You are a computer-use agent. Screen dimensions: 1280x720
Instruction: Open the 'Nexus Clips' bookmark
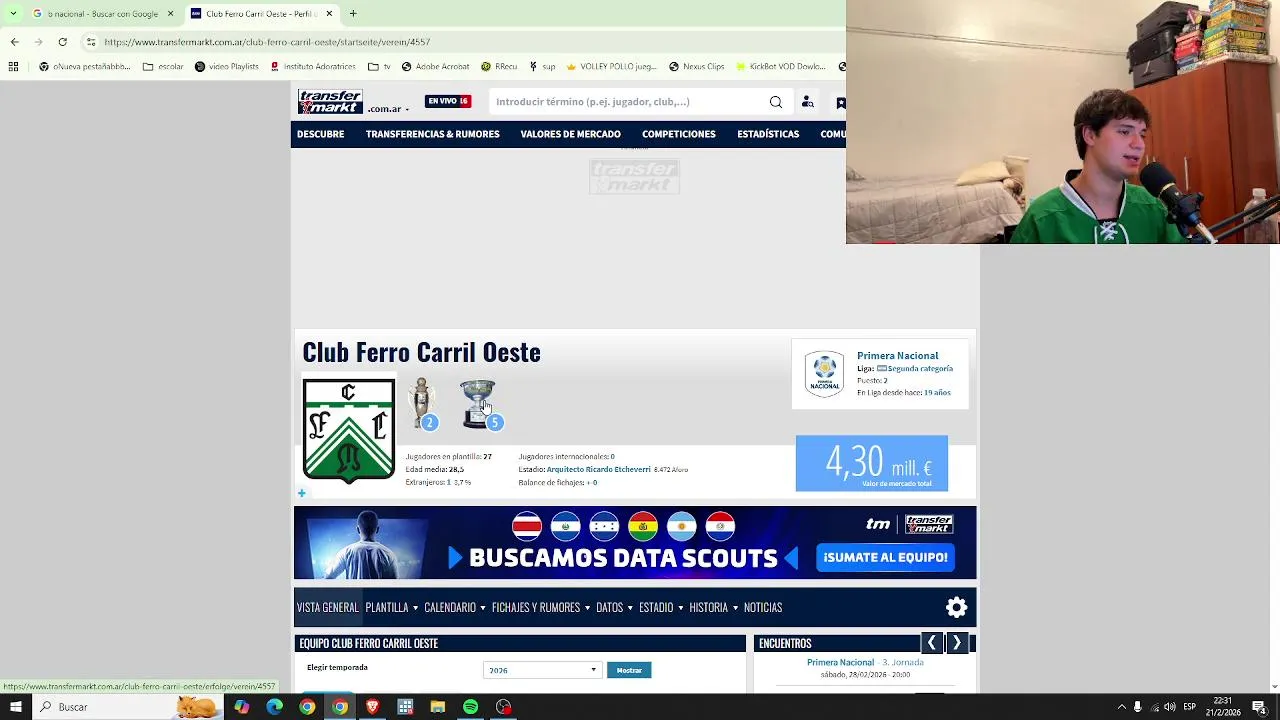tap(697, 67)
